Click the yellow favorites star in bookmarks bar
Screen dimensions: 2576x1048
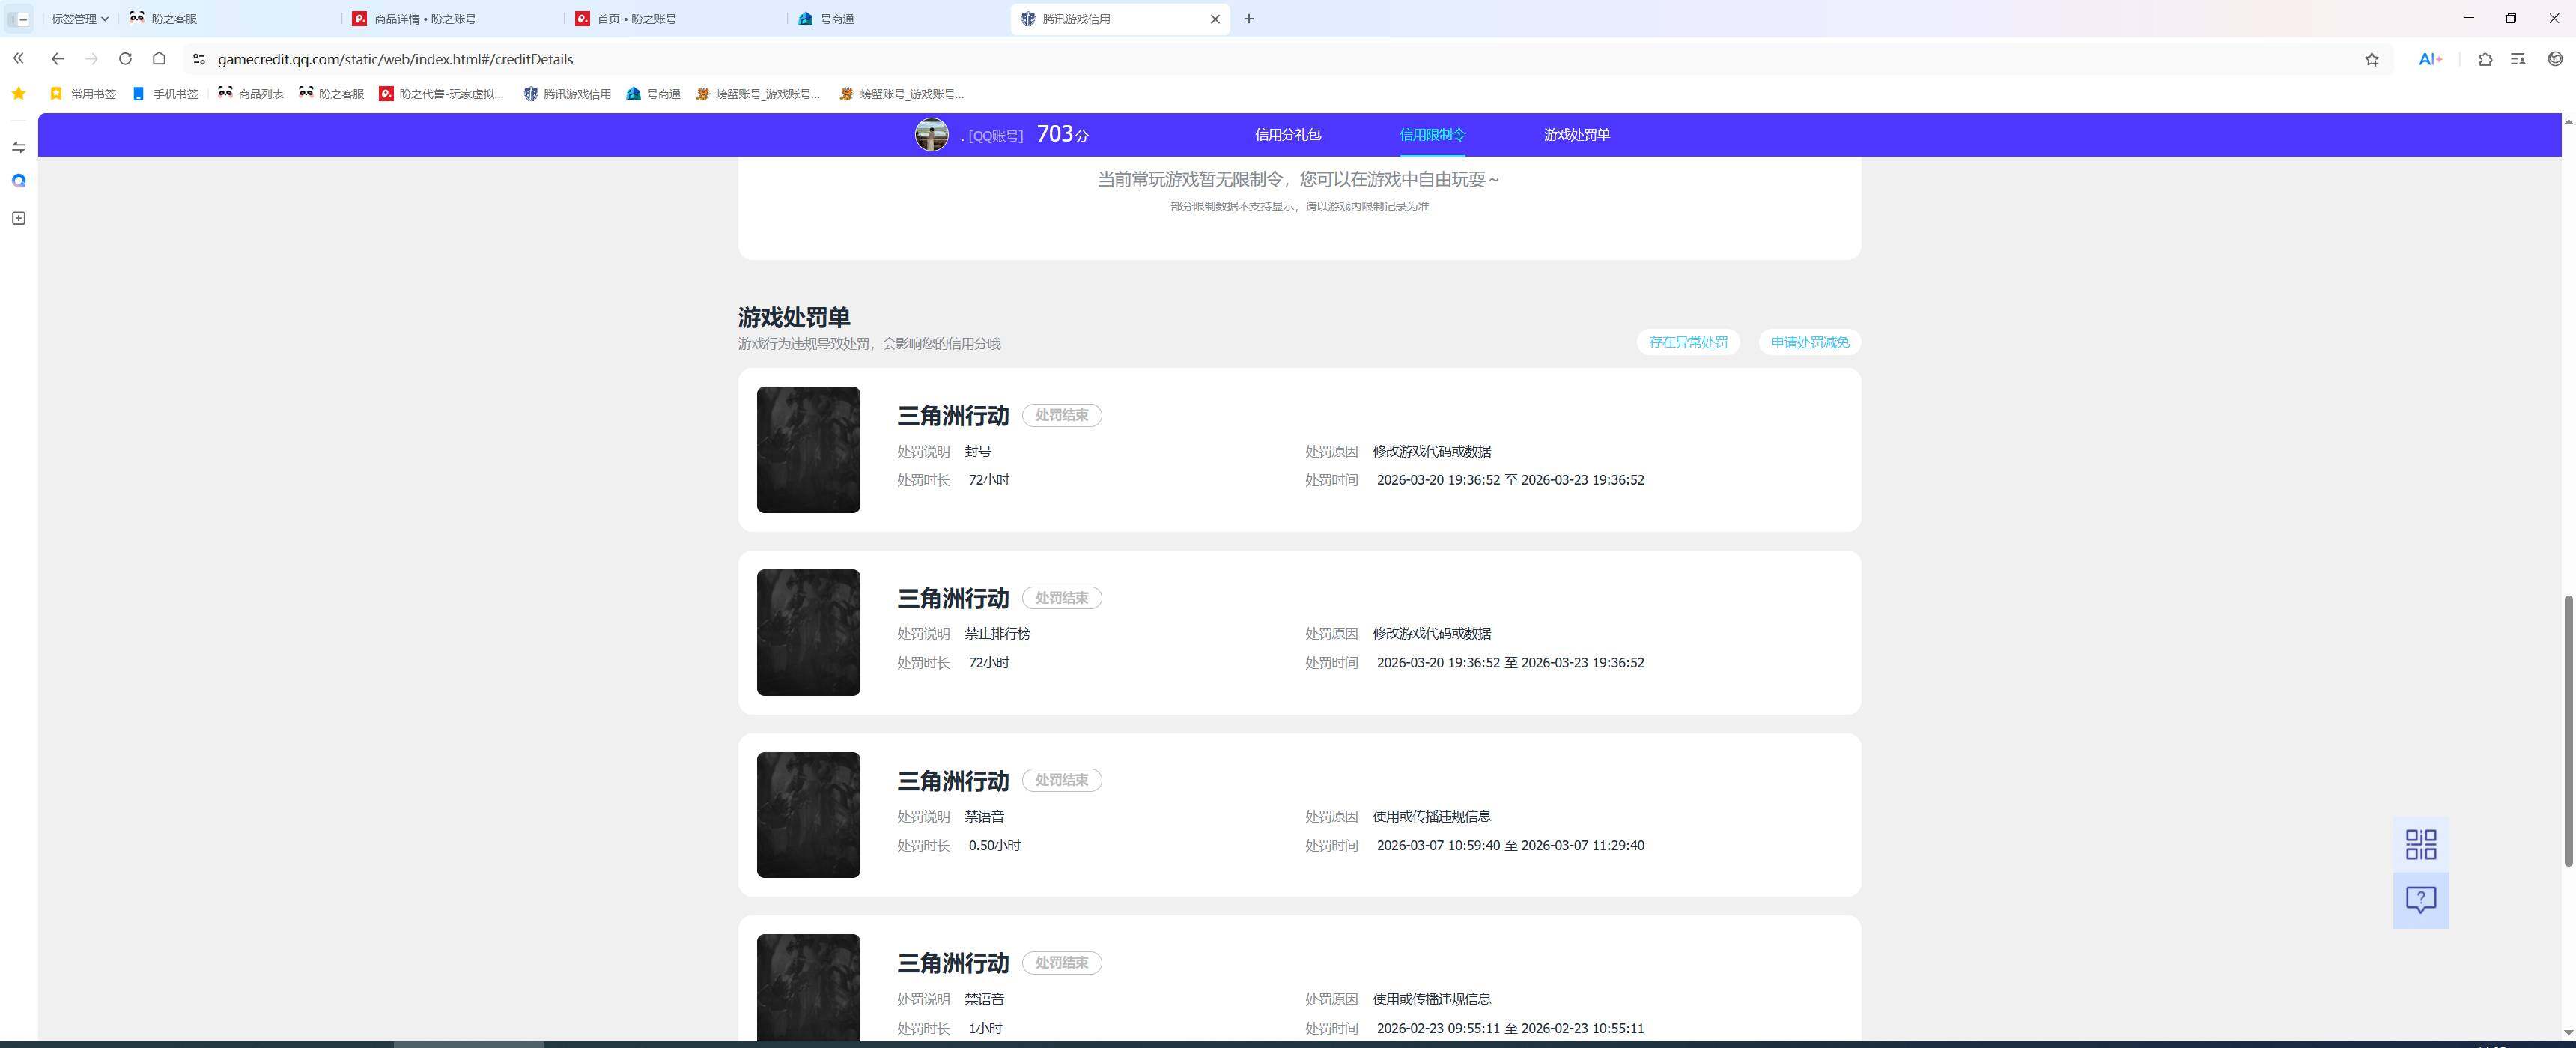point(18,94)
